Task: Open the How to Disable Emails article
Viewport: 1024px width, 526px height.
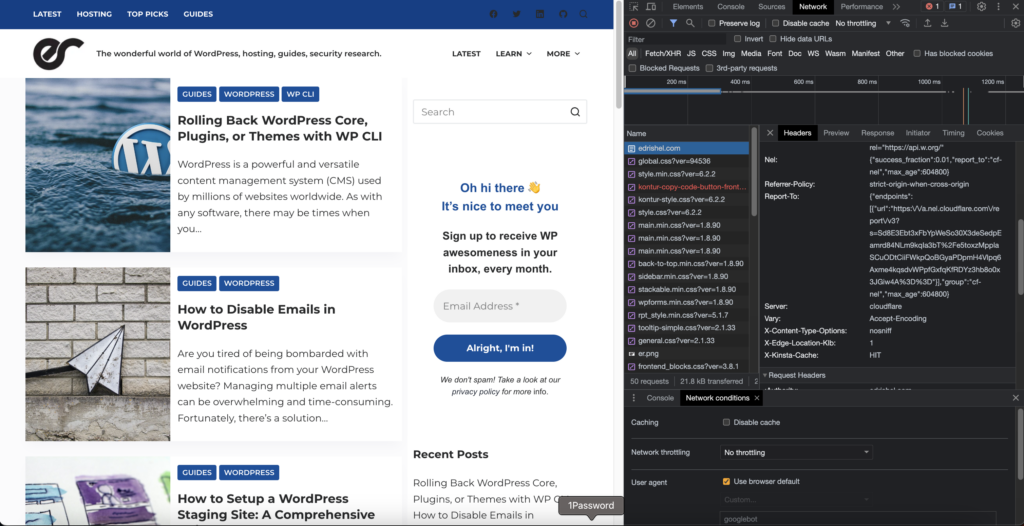Action: tap(256, 317)
